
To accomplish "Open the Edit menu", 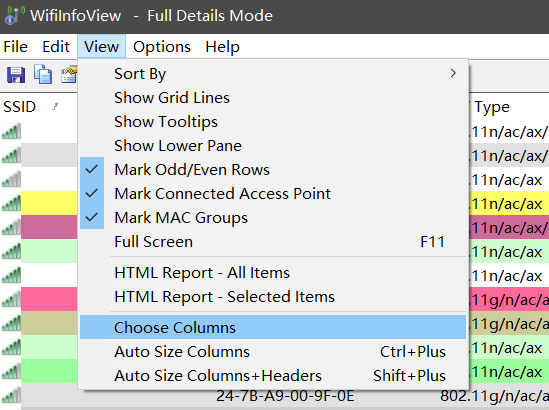I will point(56,47).
